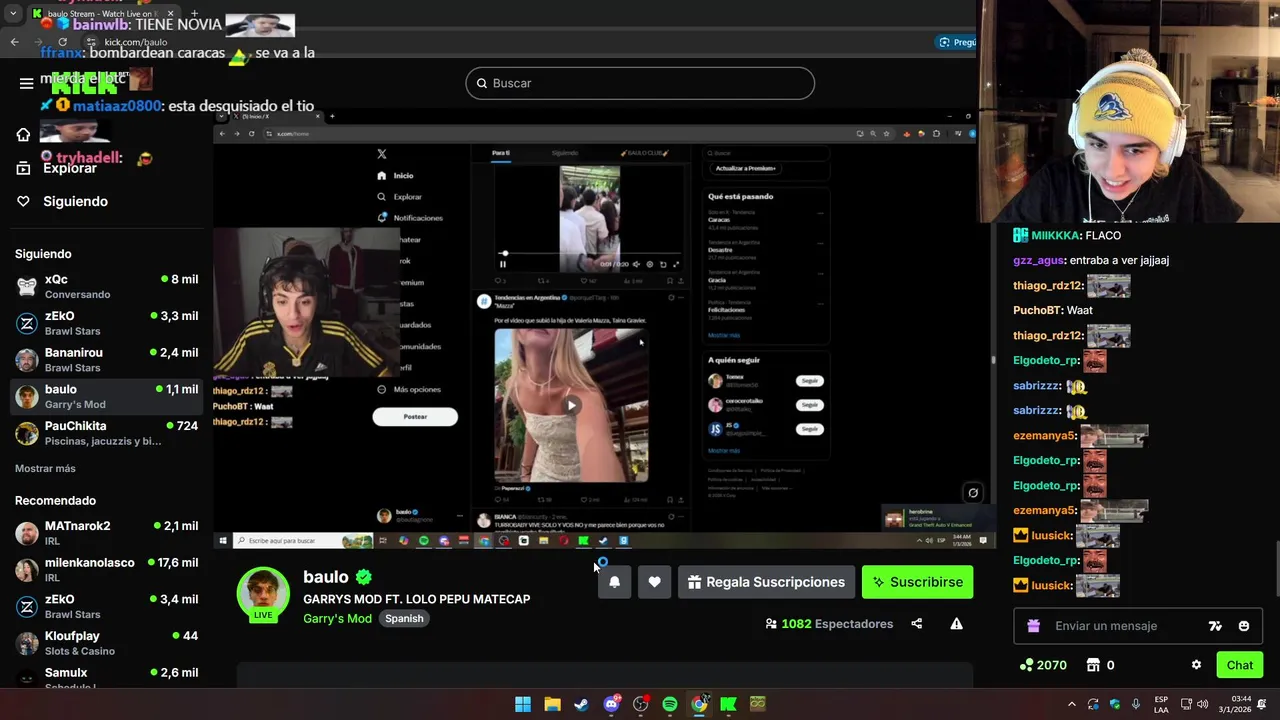Click Regala Suscripciones button
The height and width of the screenshot is (720, 1280).
coord(767,582)
